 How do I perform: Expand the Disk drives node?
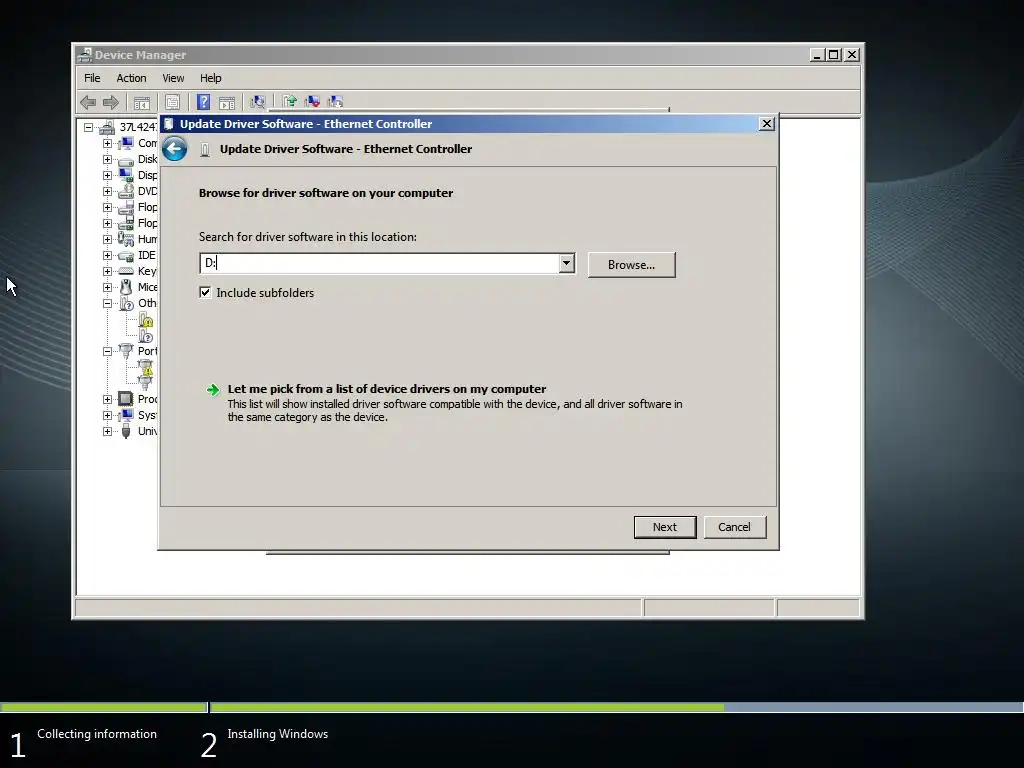click(107, 159)
